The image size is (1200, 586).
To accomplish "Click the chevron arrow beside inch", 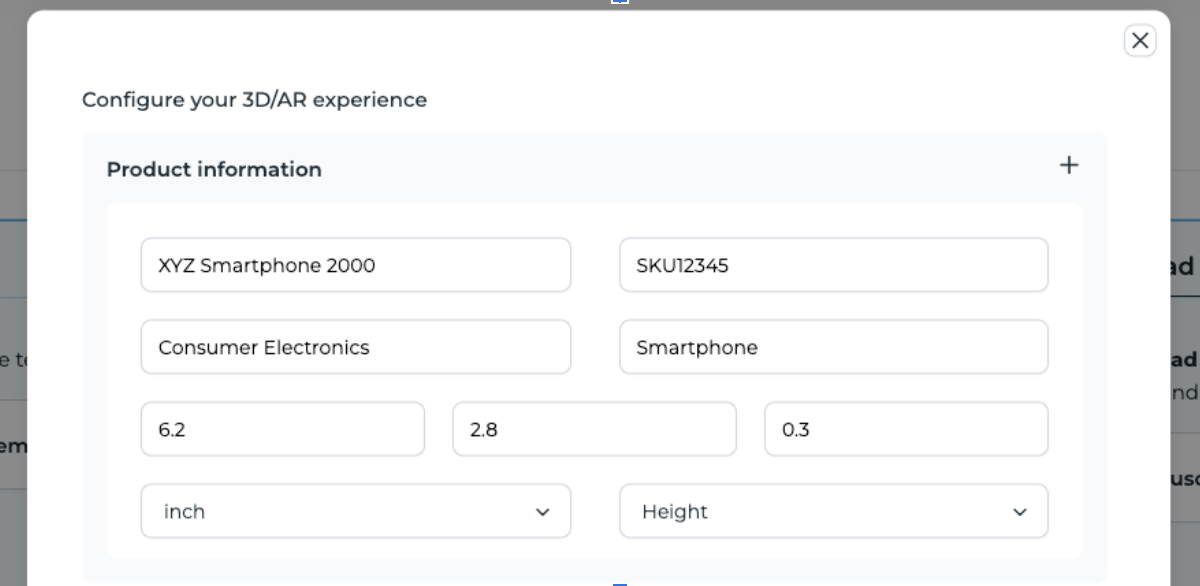I will [543, 512].
